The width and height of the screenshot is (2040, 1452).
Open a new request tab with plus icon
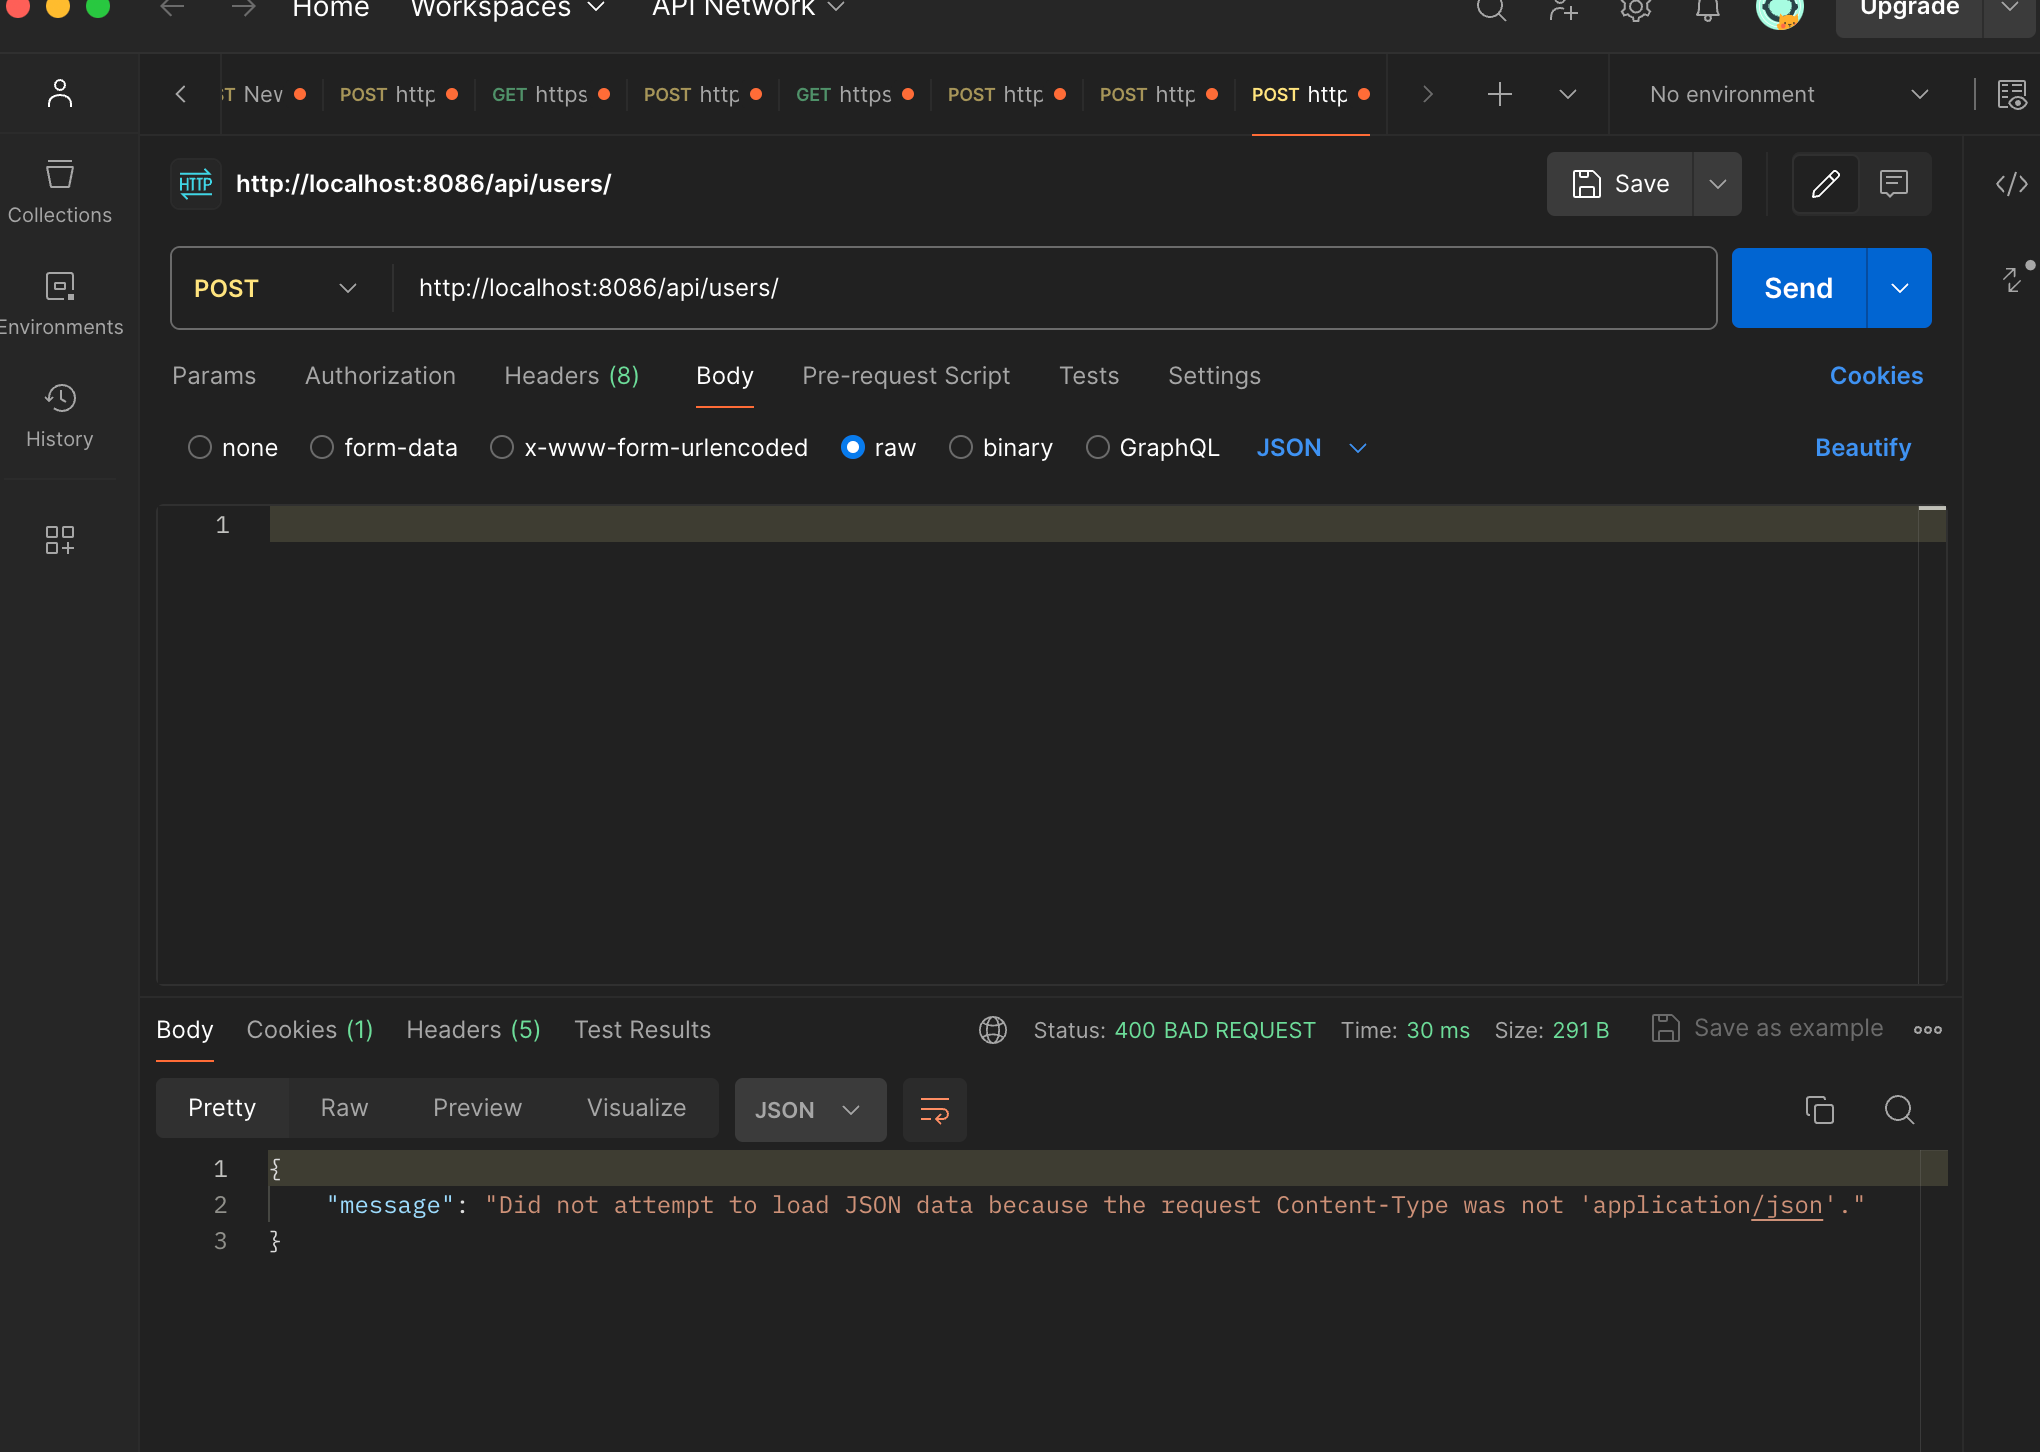tap(1499, 94)
